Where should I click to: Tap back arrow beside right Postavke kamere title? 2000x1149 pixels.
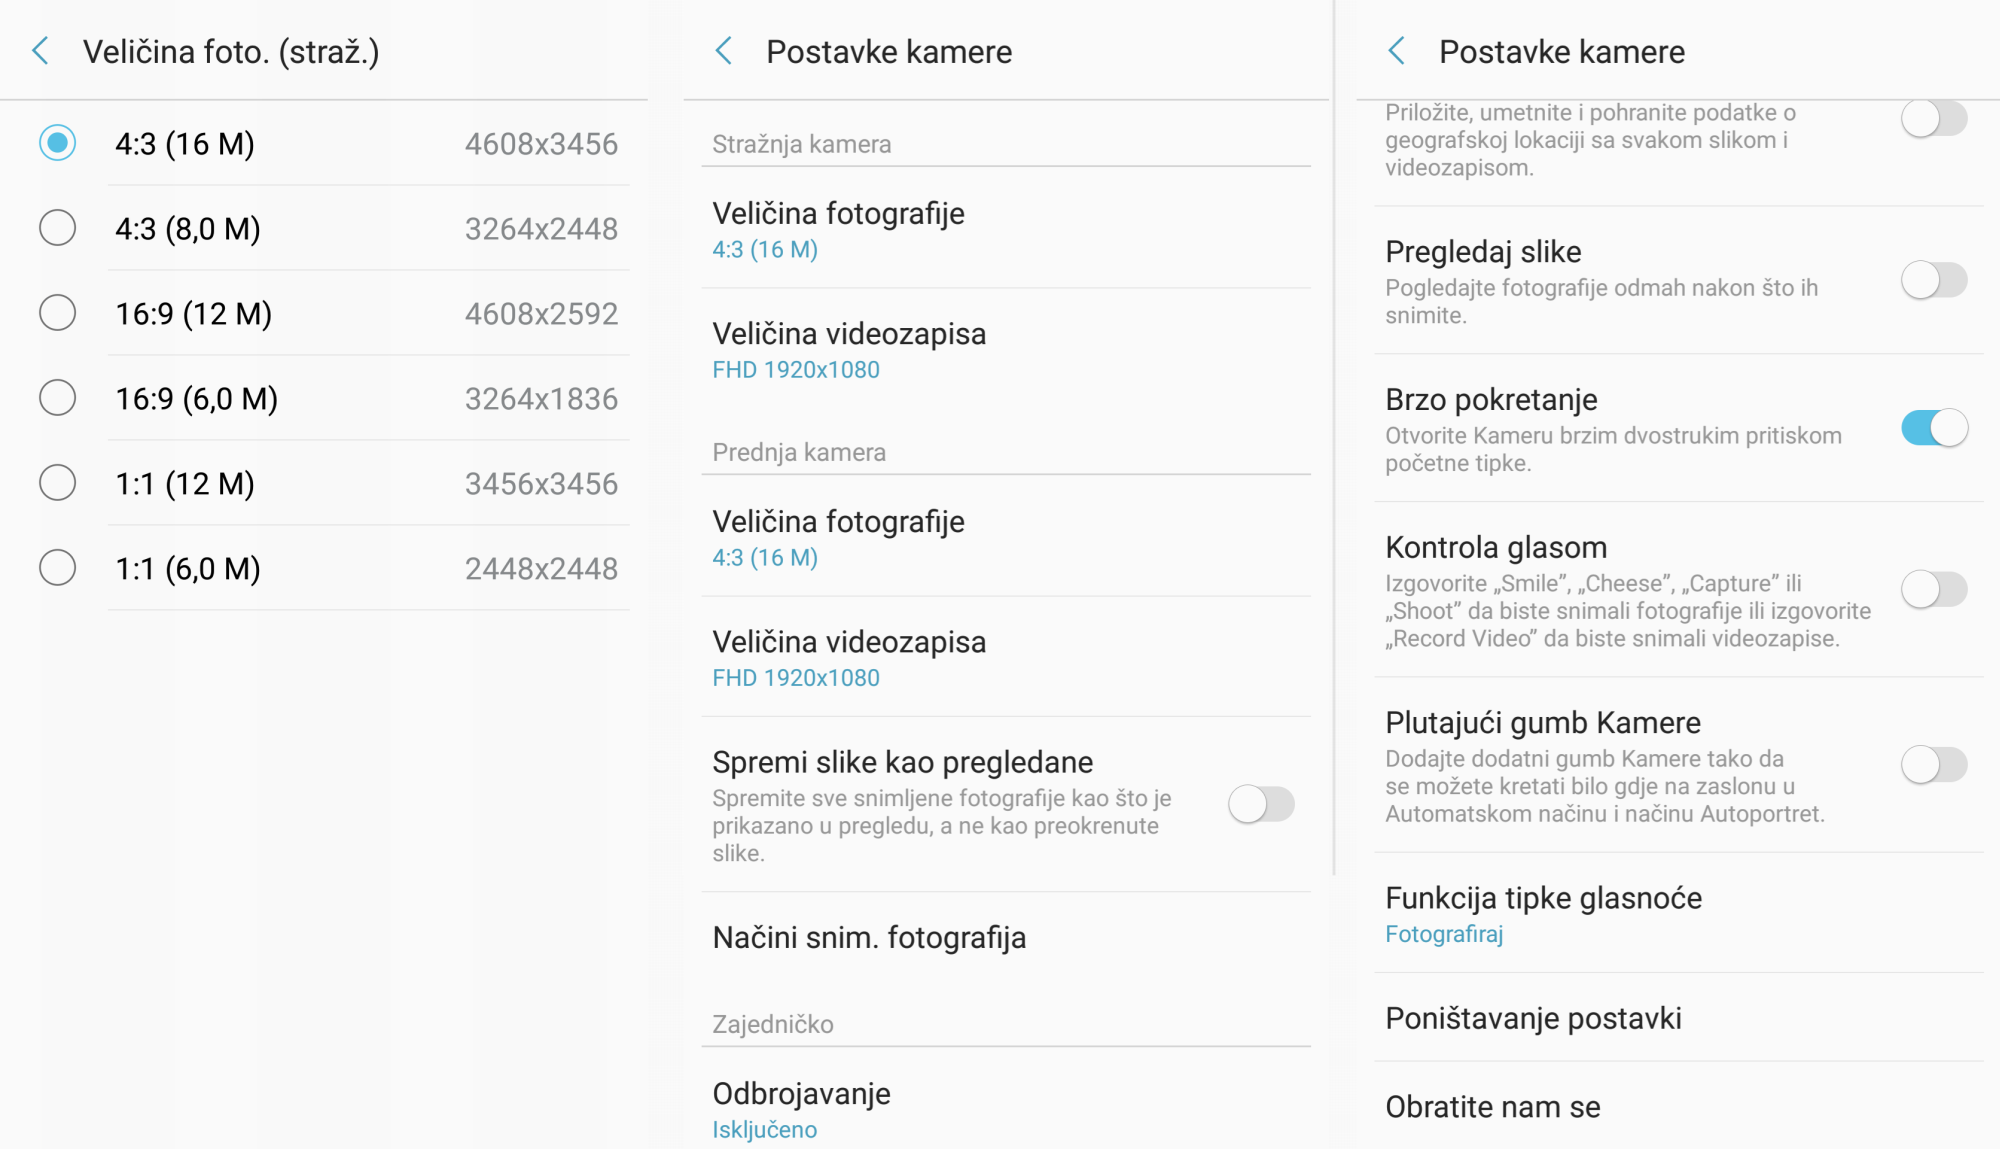click(x=1397, y=51)
